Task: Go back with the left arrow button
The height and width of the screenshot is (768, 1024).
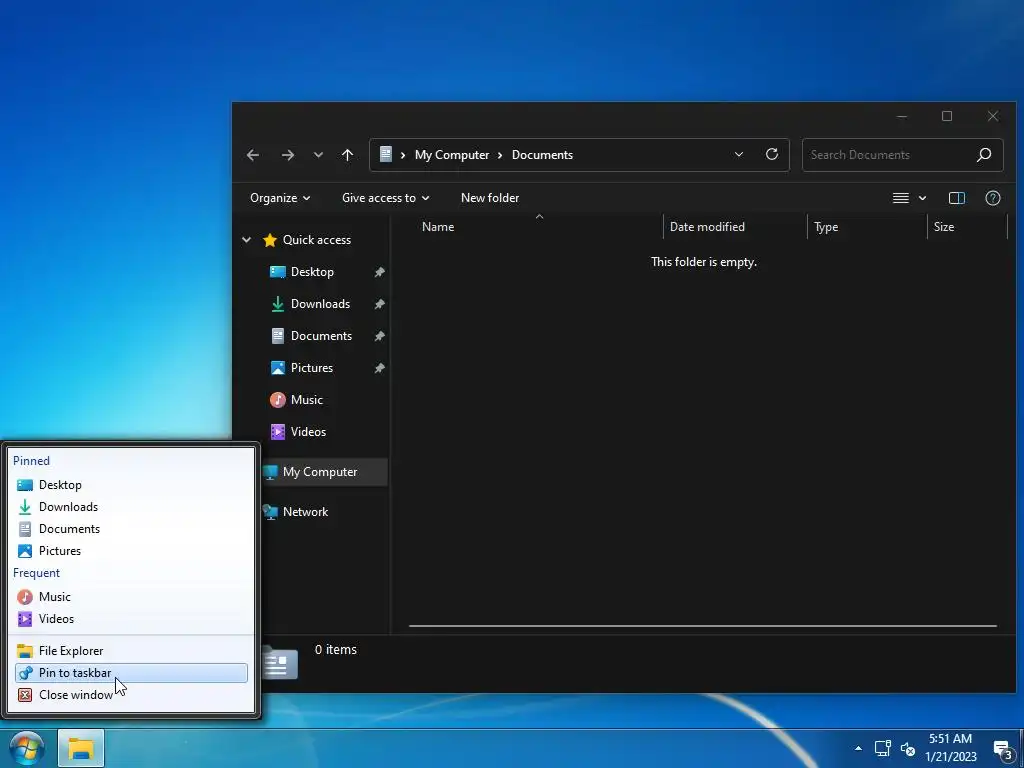Action: coord(253,155)
